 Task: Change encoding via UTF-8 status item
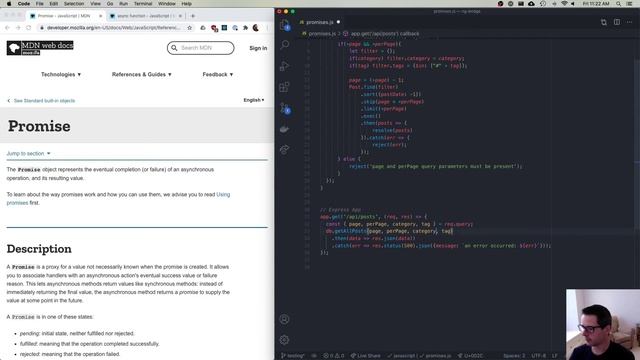point(539,356)
